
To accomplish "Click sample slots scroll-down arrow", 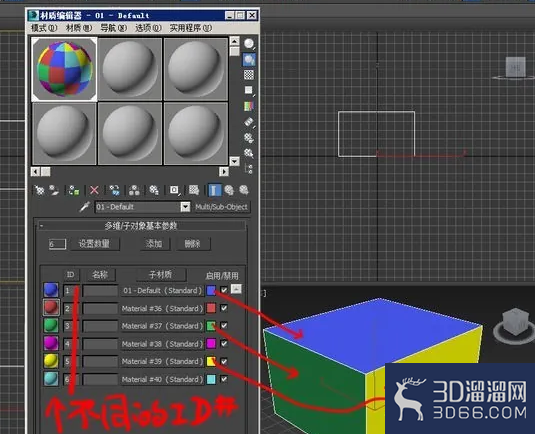I will (x=234, y=161).
